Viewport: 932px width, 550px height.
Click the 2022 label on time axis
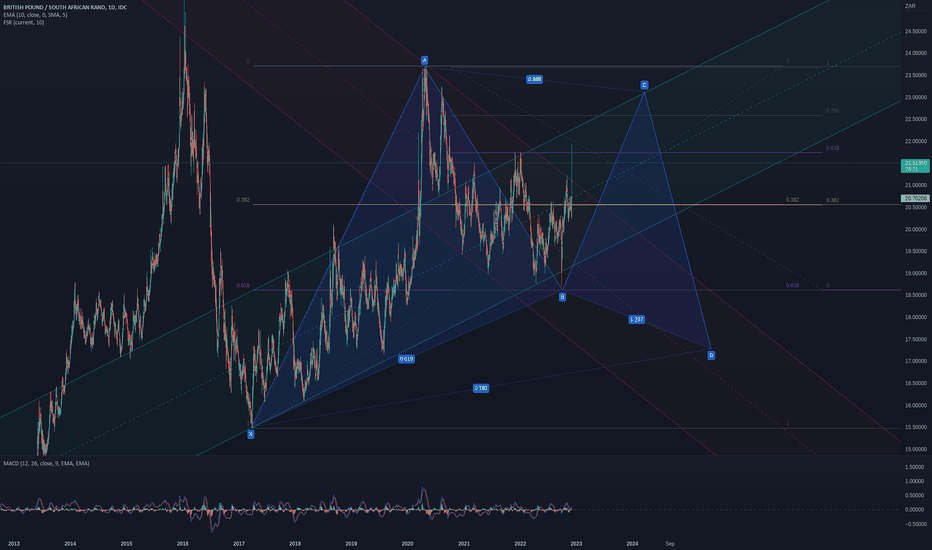(x=520, y=543)
